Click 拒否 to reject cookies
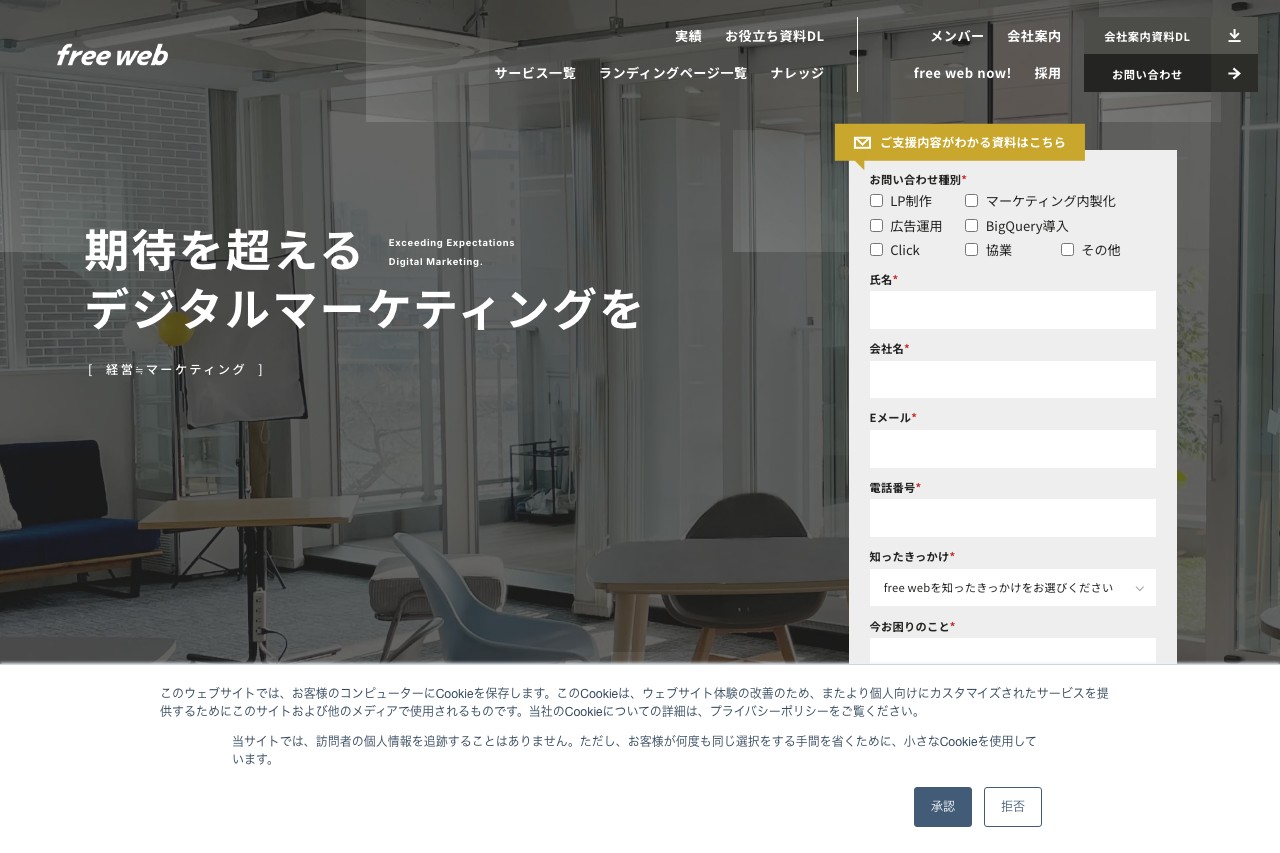Viewport: 1280px width, 853px height. pyautogui.click(x=1012, y=806)
